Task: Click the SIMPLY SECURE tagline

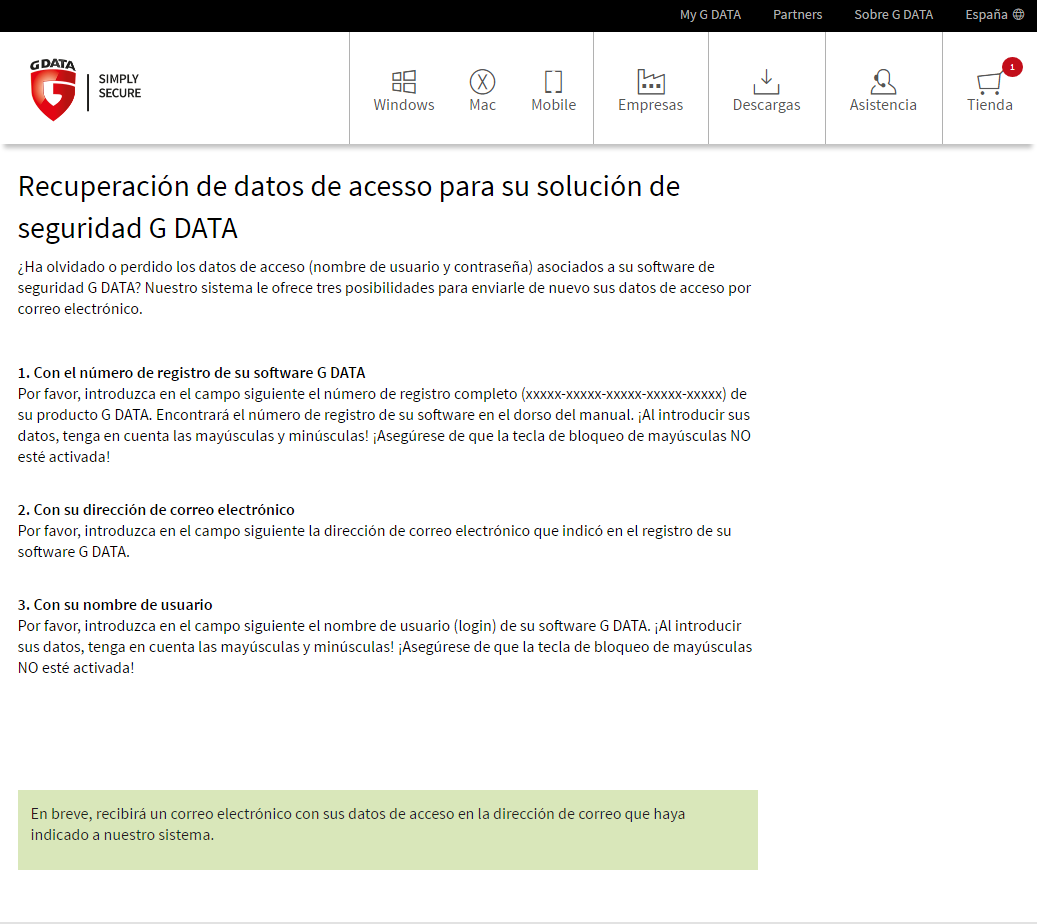Action: click(x=120, y=86)
